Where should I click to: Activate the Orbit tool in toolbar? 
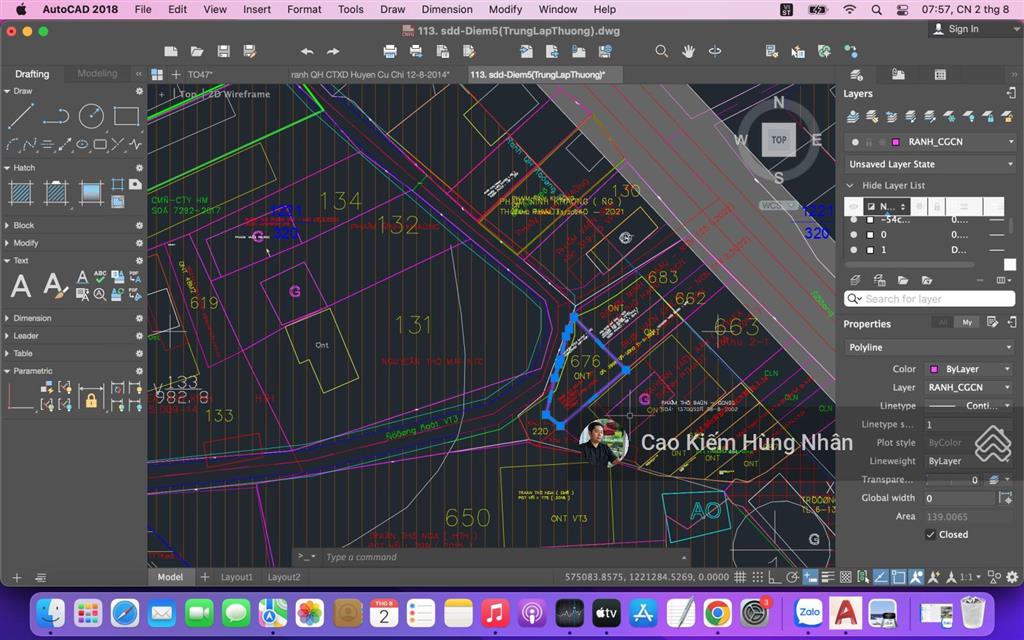pyautogui.click(x=715, y=52)
